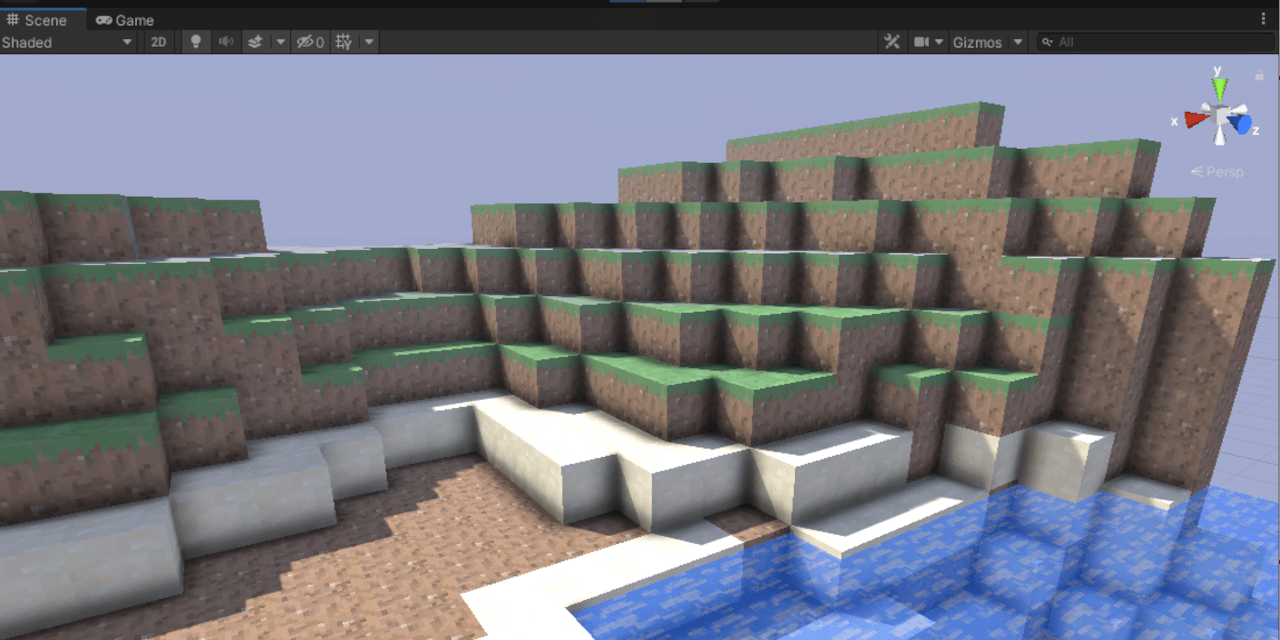Click the scene camera icon

pyautogui.click(x=921, y=42)
